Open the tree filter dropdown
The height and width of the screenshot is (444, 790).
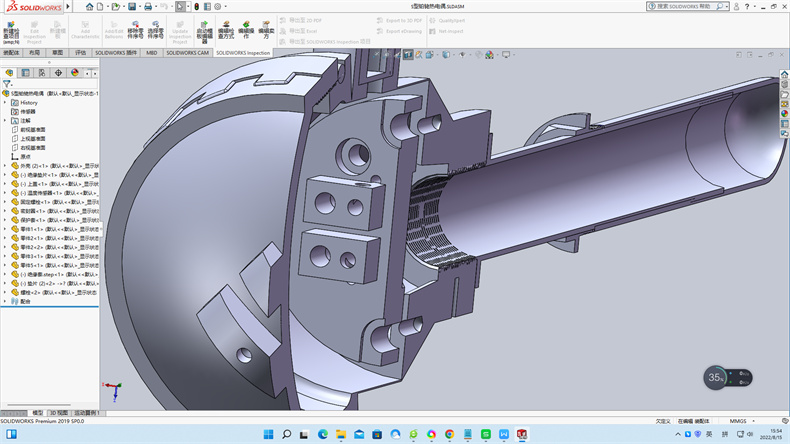9,85
